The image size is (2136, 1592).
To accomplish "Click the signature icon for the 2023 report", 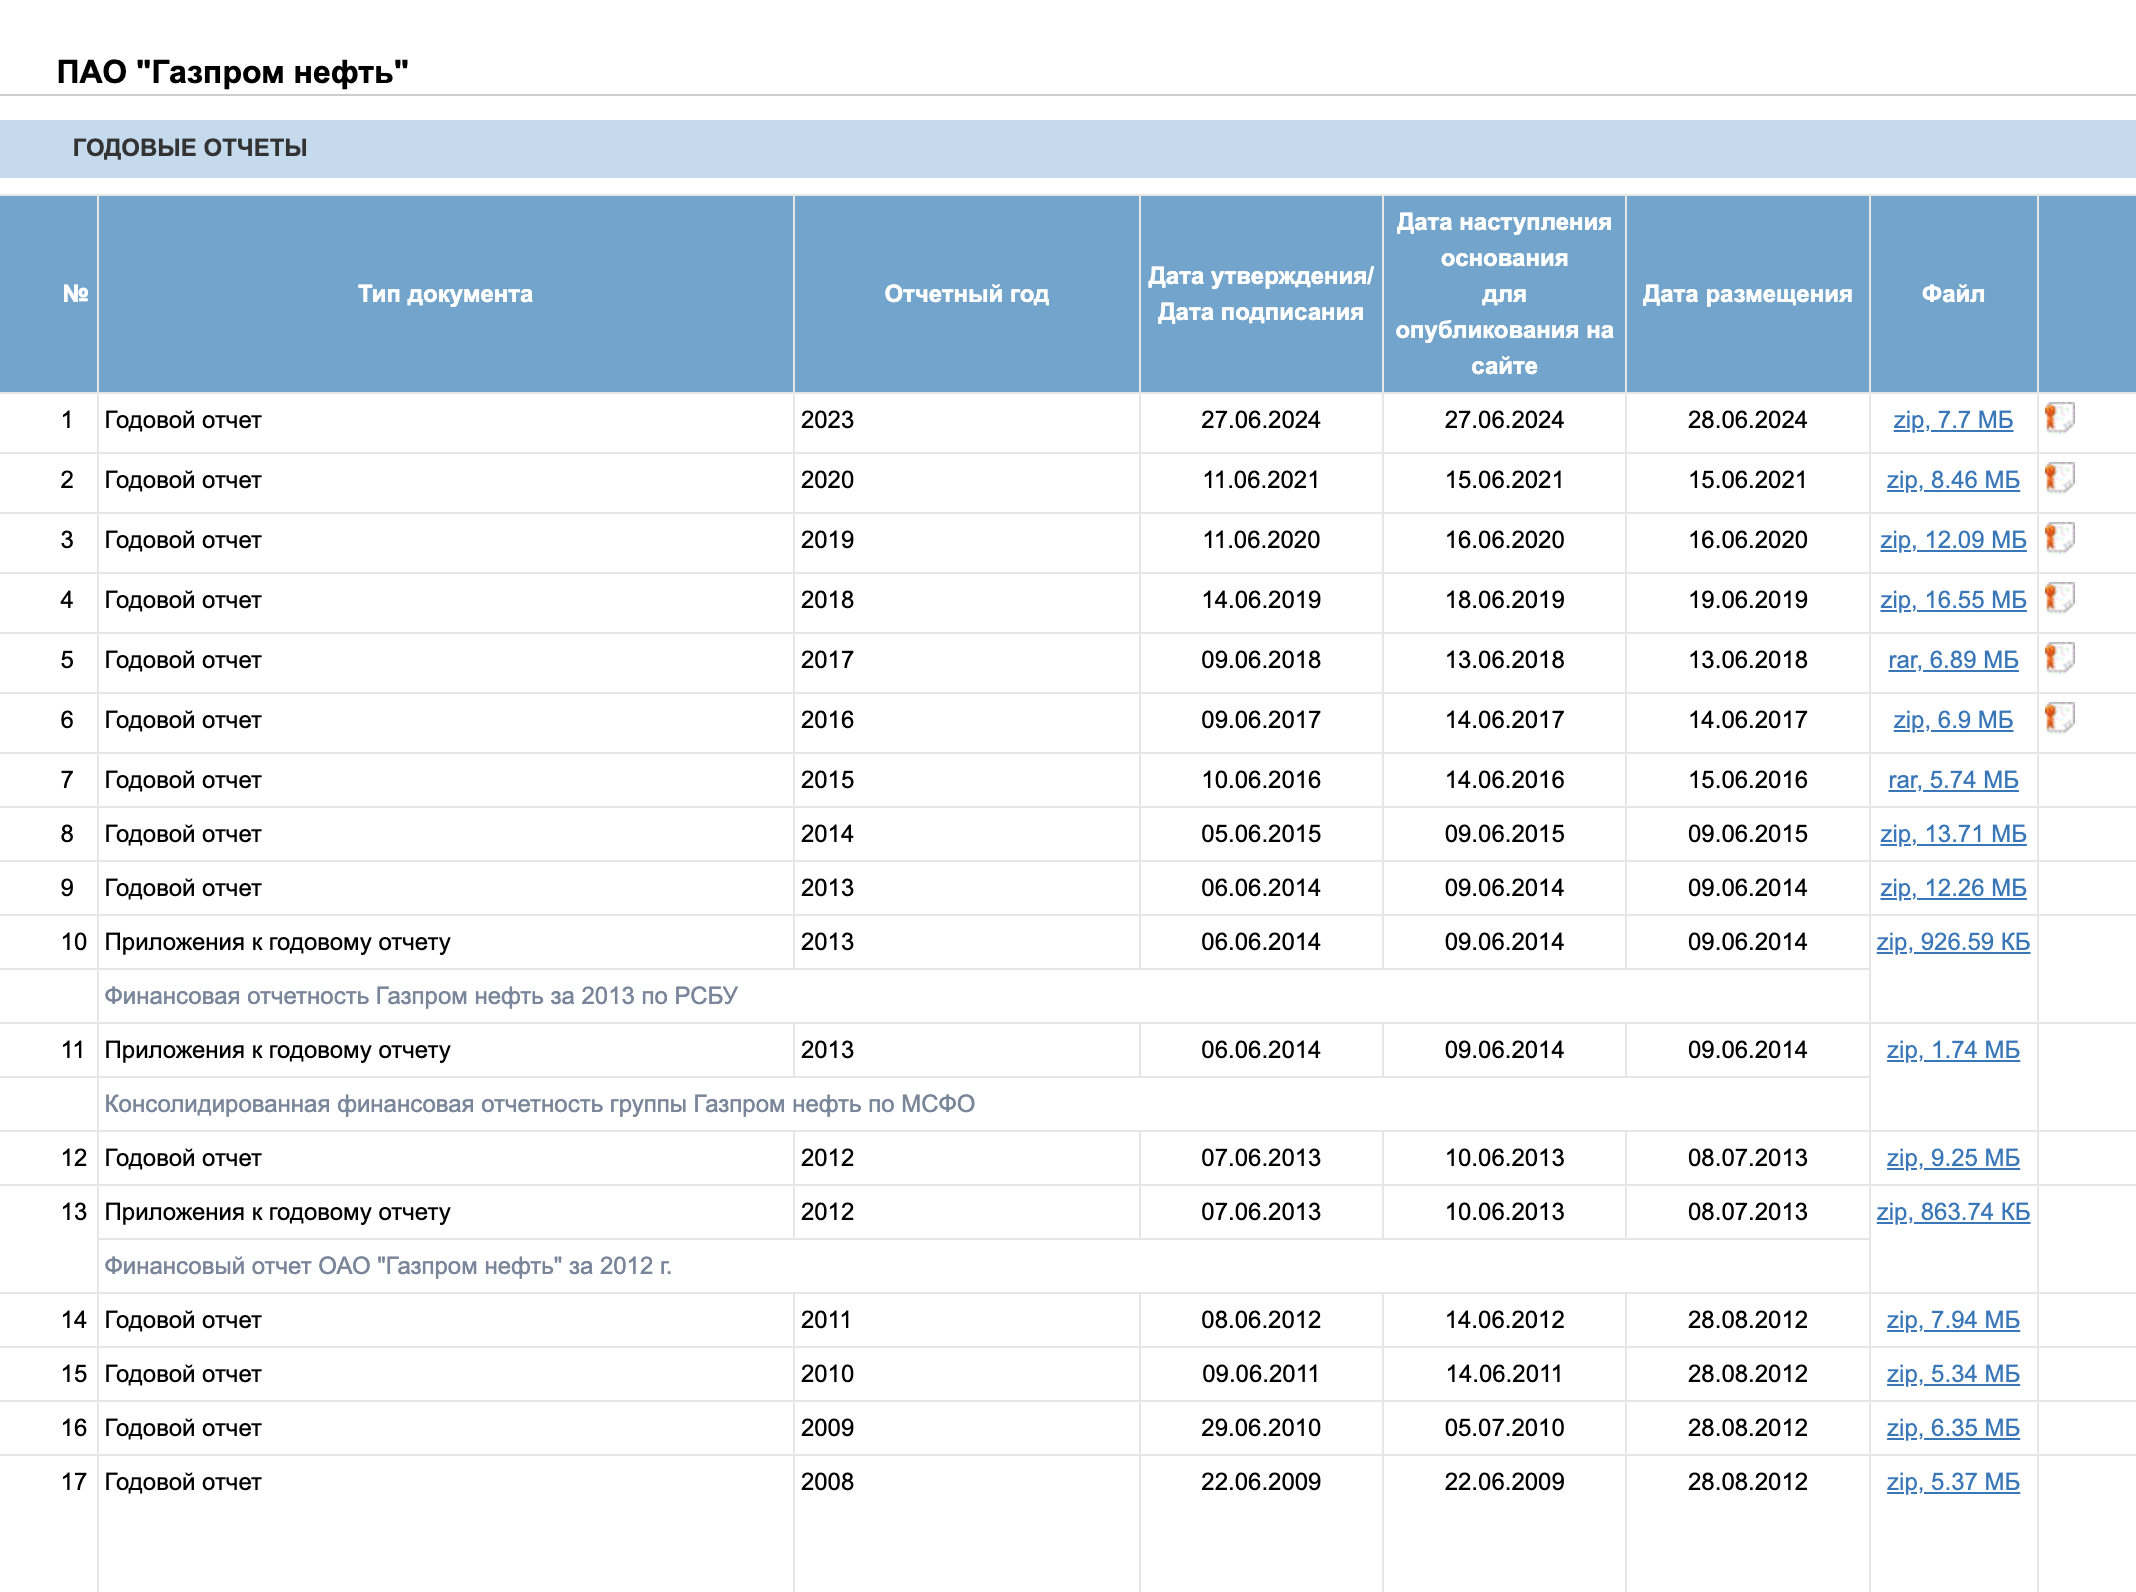I will tap(2059, 418).
